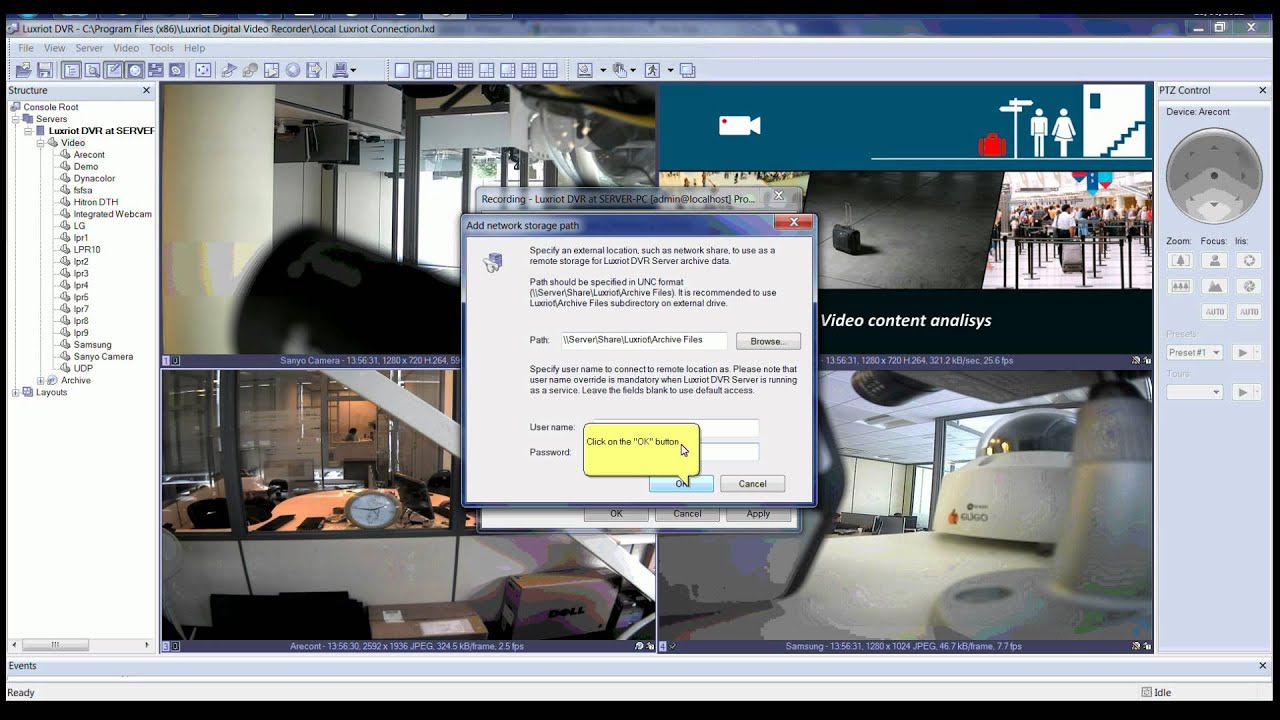Click the Path input field
The image size is (1280, 720).
(x=643, y=340)
